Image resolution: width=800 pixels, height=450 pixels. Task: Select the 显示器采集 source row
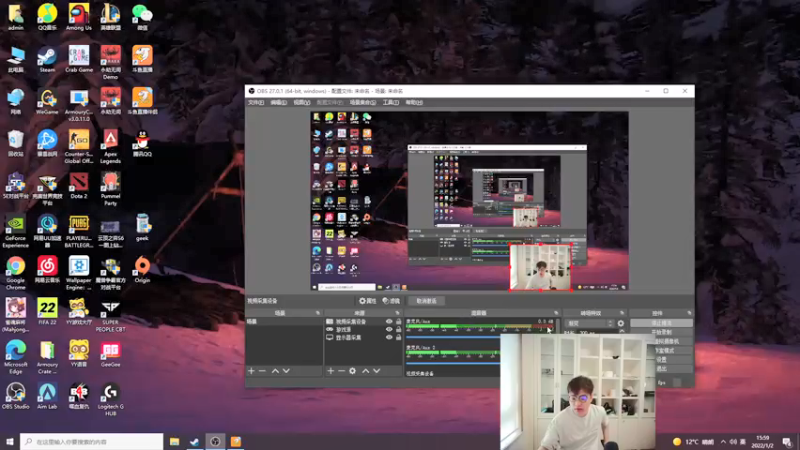363,338
